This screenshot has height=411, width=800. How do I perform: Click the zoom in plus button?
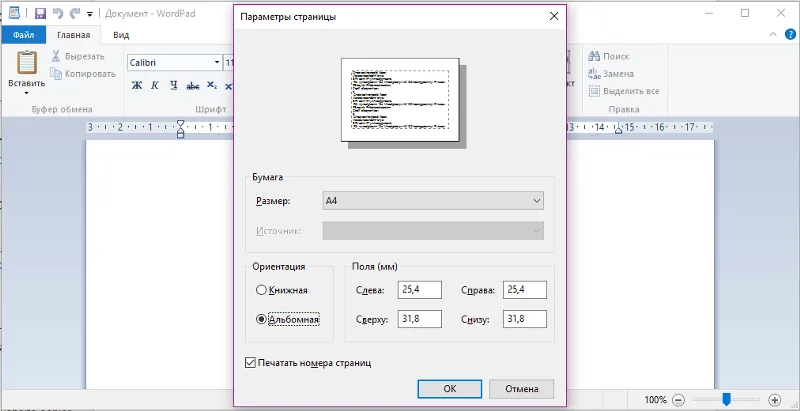[x=775, y=400]
